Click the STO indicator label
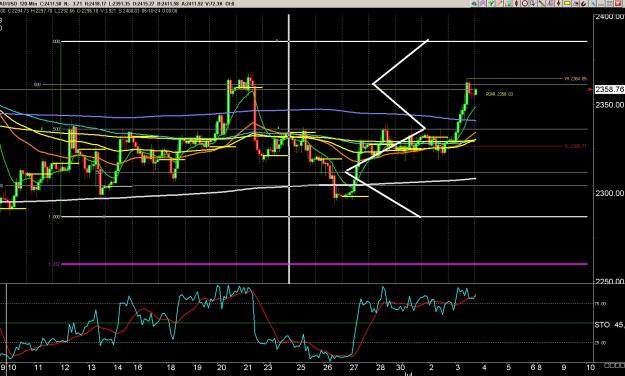 point(602,325)
